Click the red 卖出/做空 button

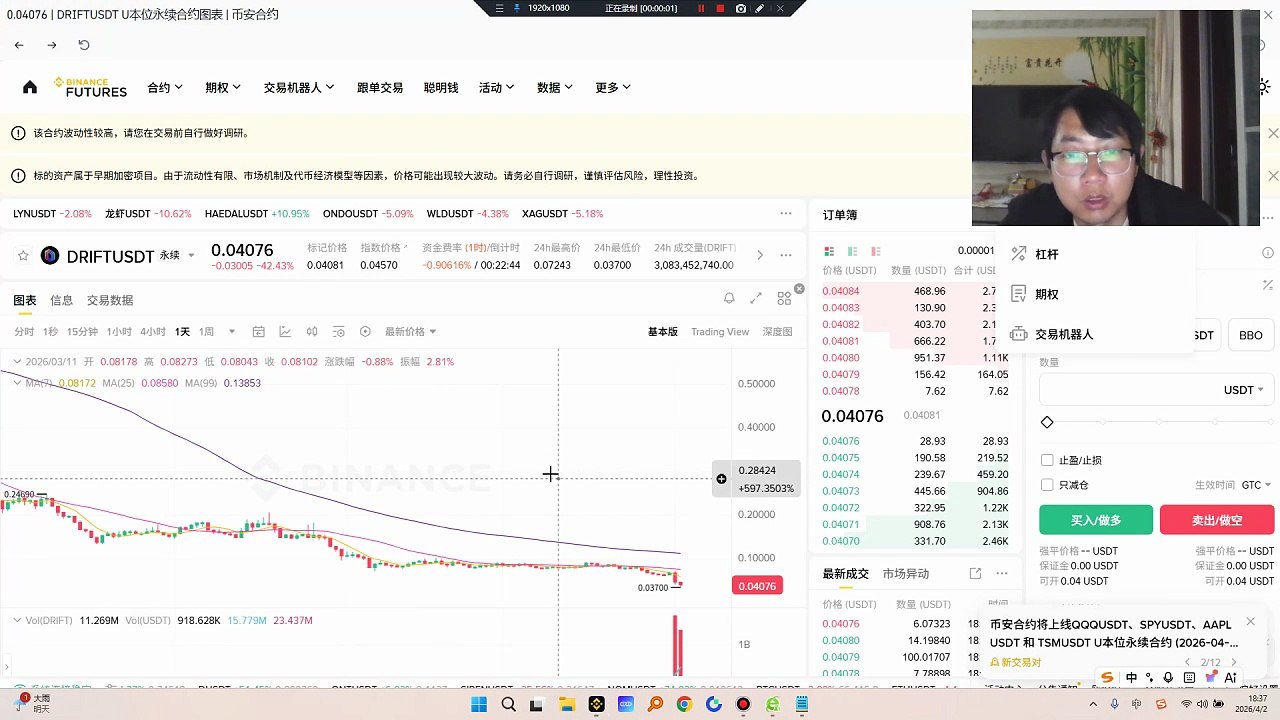coord(1217,520)
